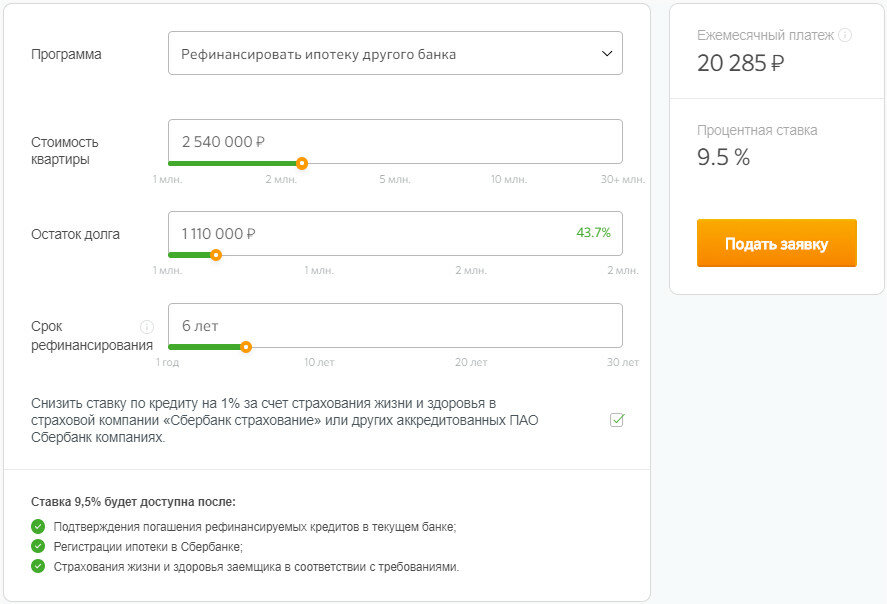Click green check icon before Регистрации ипотеки
Viewport: 887px width, 604px height.
pyautogui.click(x=38, y=546)
